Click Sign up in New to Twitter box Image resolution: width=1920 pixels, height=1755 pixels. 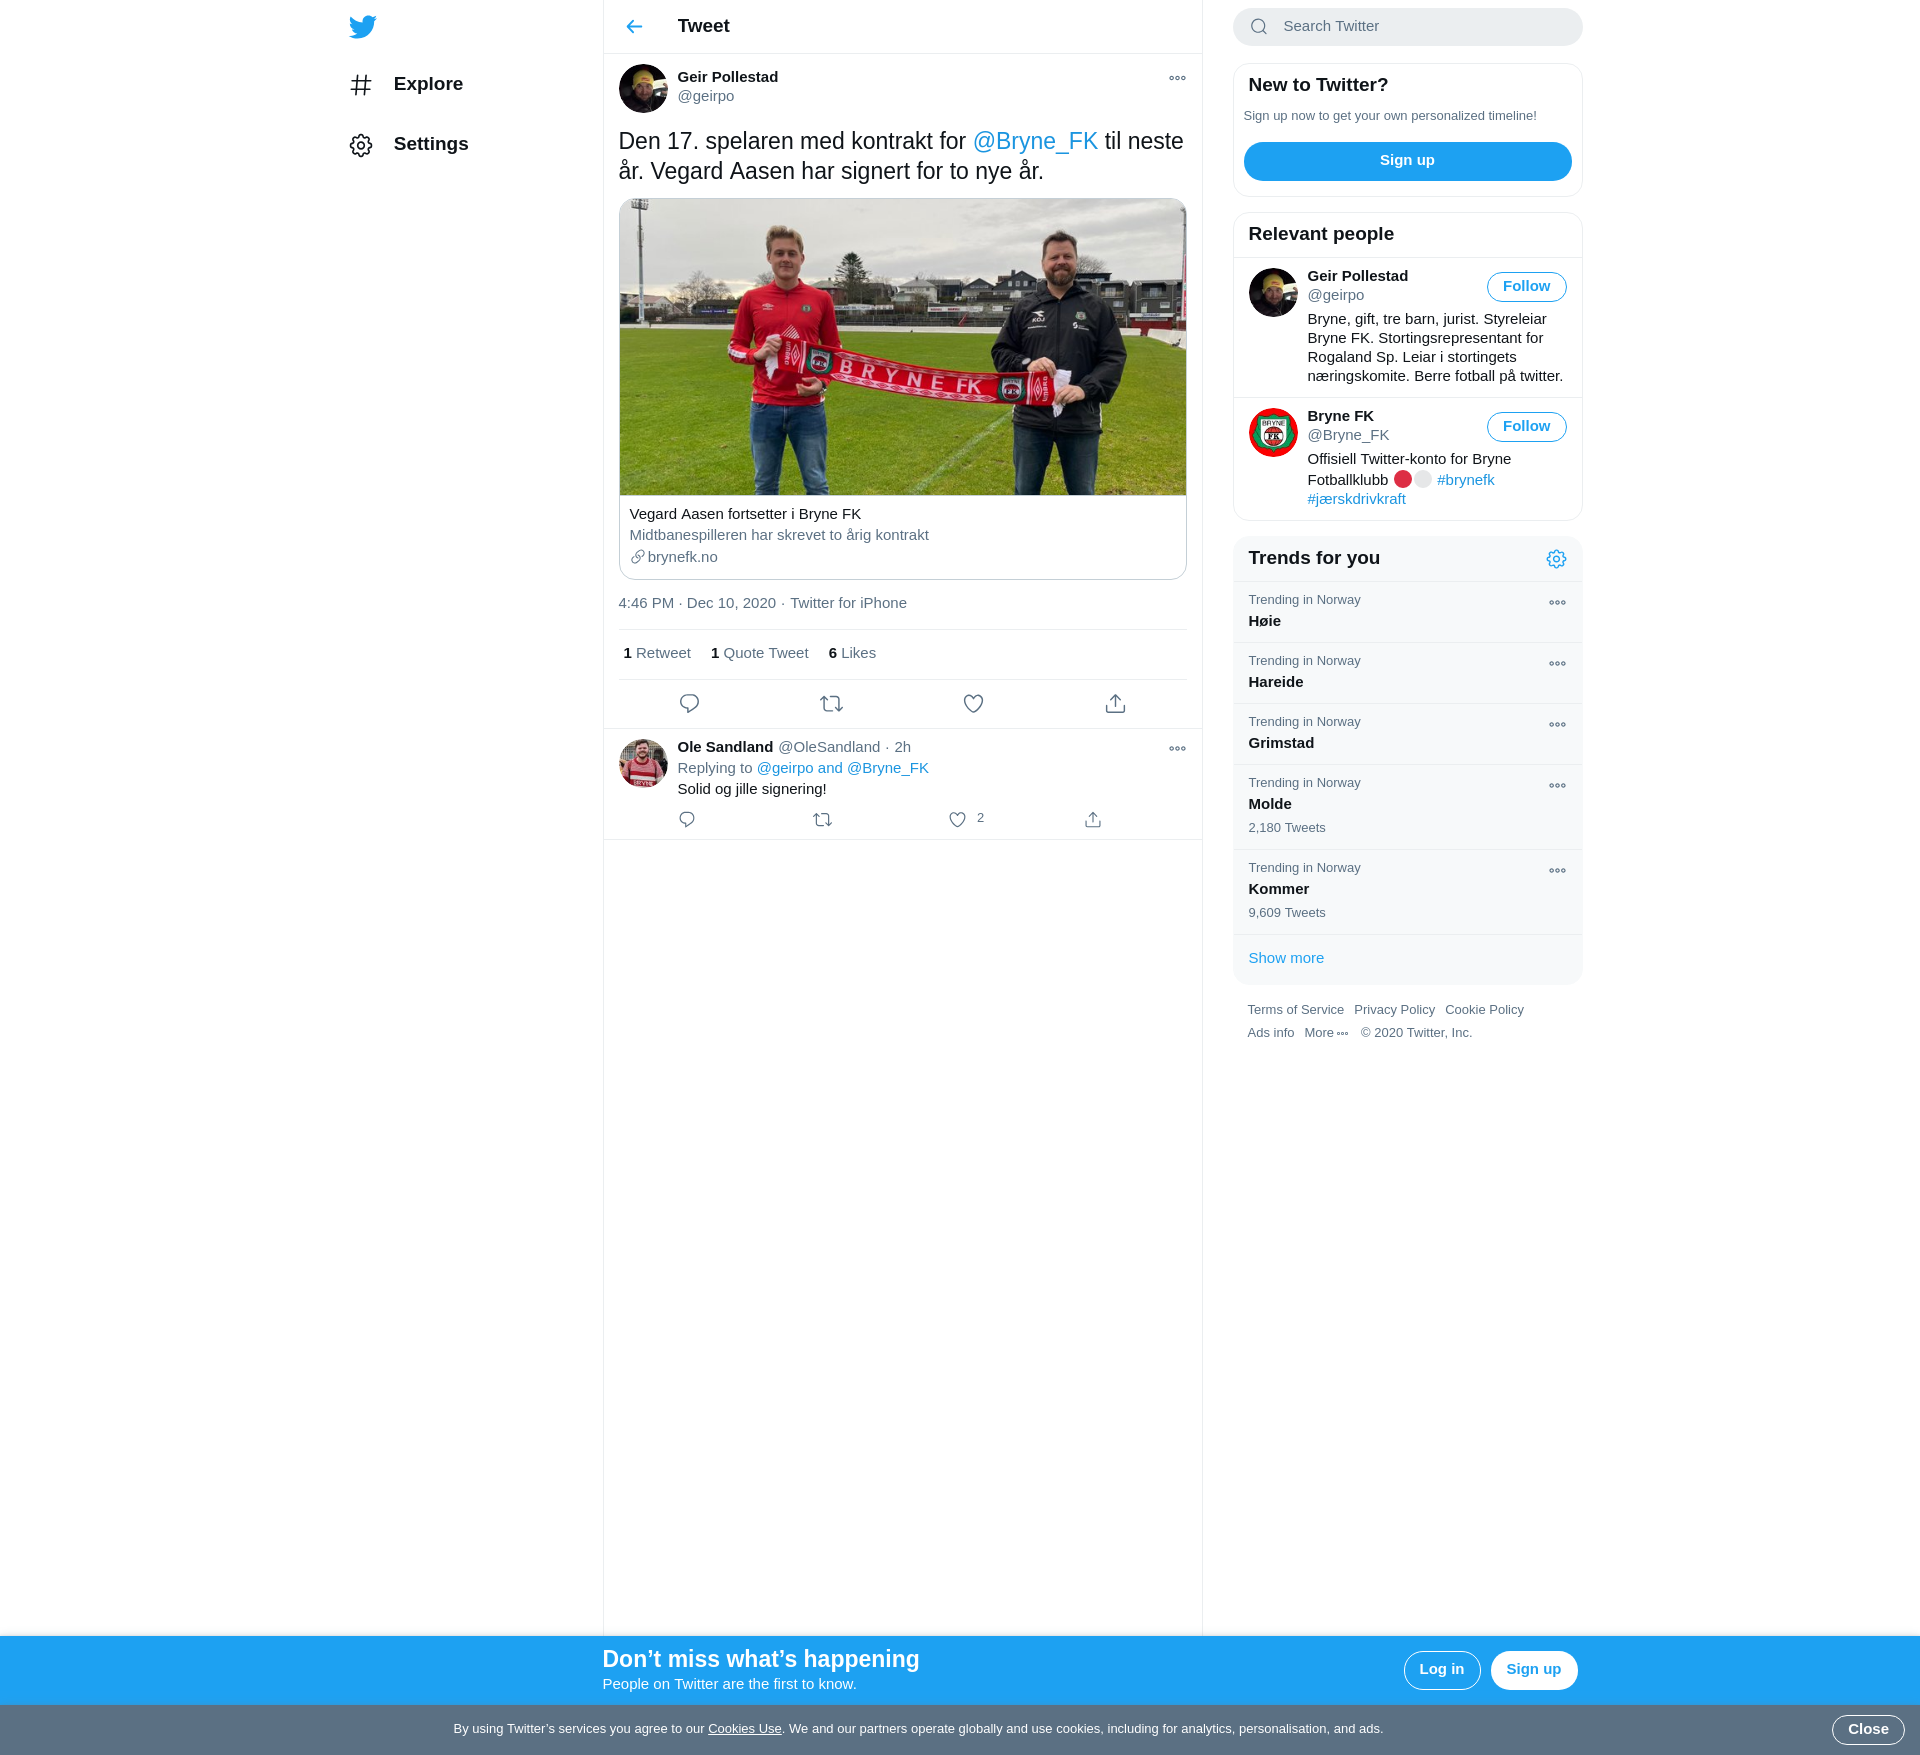(1407, 161)
